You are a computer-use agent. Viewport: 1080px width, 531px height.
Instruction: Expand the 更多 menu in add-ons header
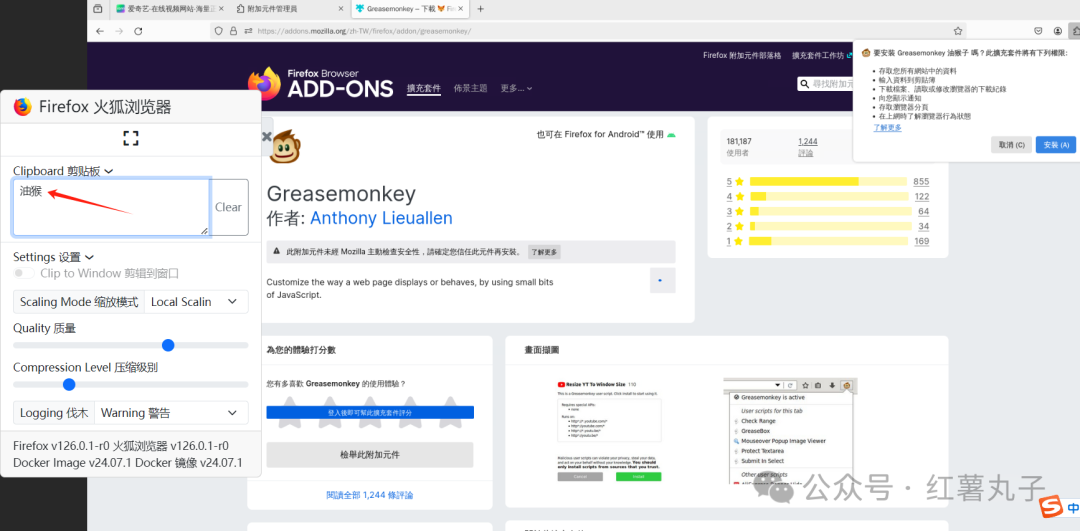516,88
